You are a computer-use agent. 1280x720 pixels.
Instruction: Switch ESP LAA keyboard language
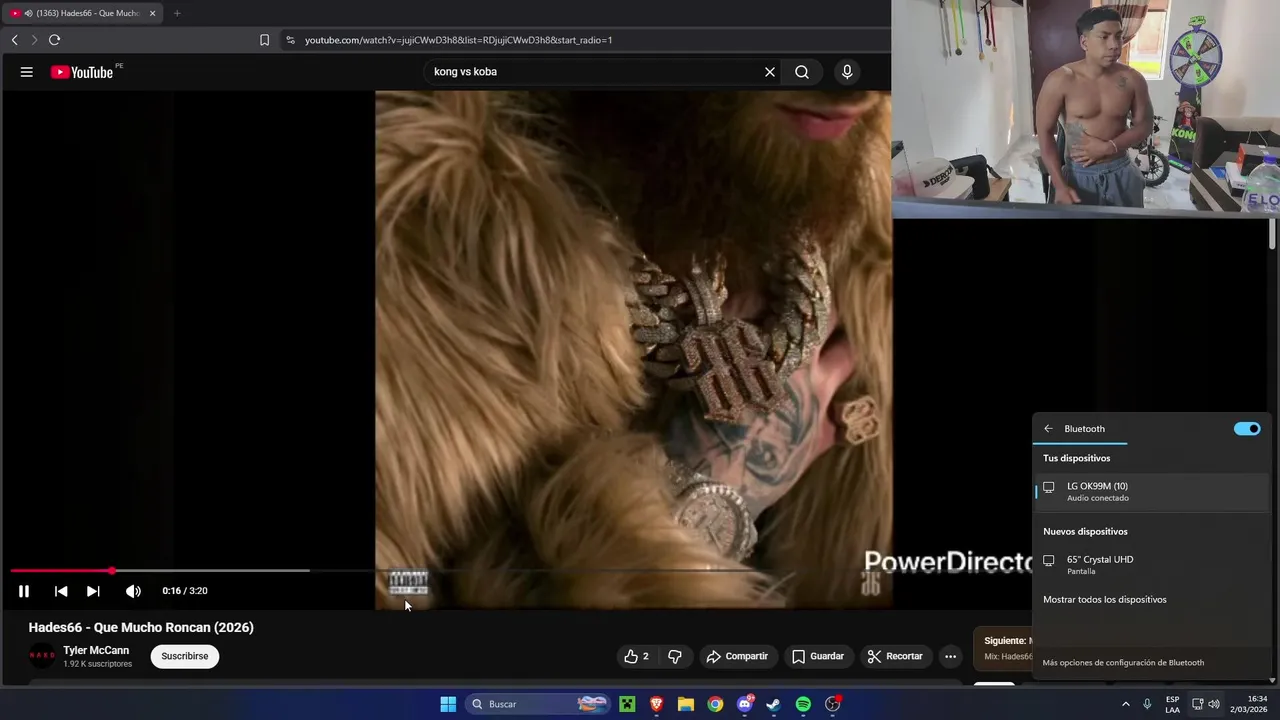[x=1172, y=704]
